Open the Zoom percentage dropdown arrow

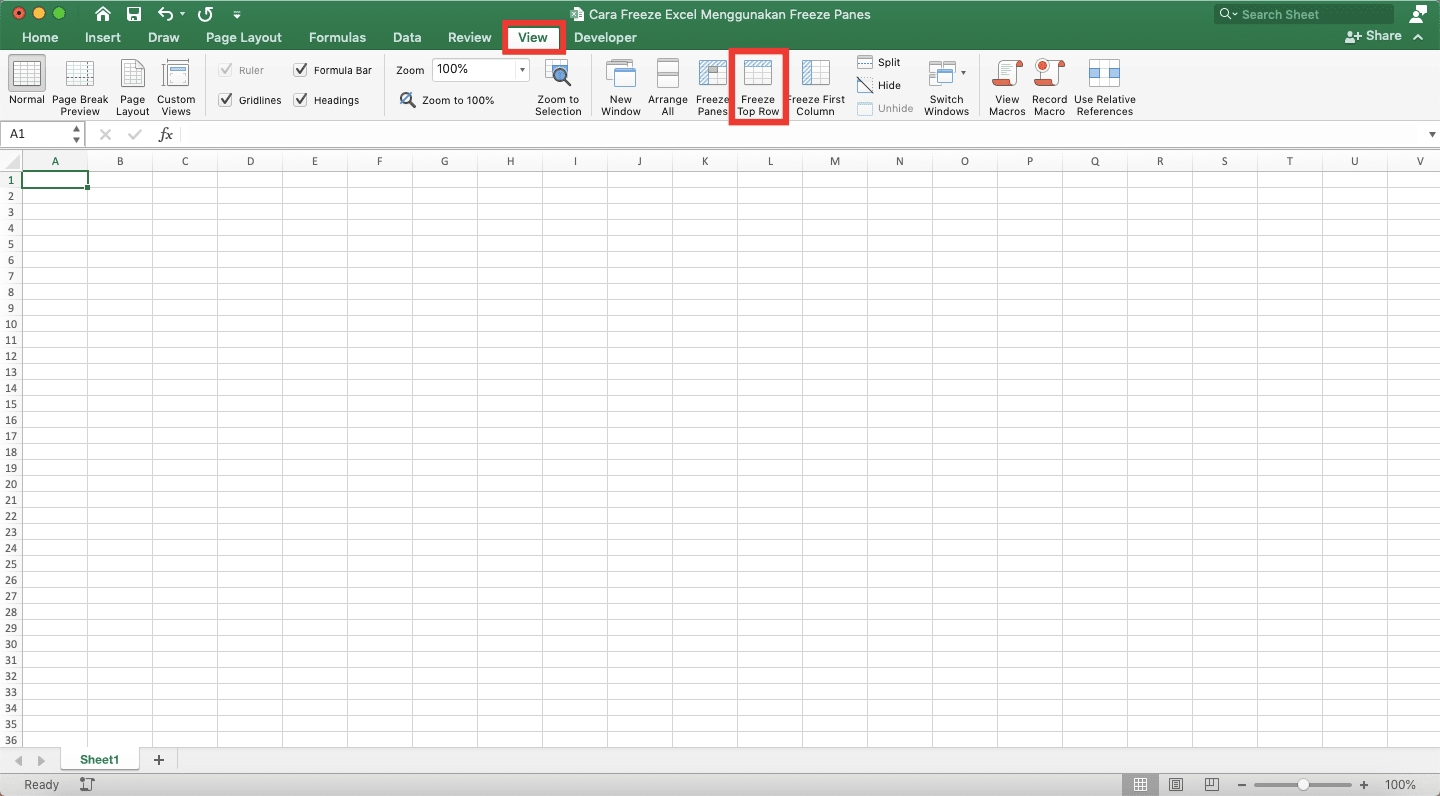(x=522, y=70)
